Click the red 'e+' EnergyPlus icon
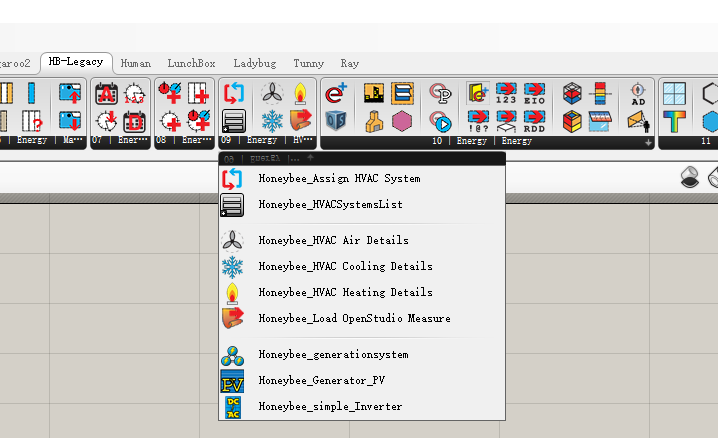 336,94
